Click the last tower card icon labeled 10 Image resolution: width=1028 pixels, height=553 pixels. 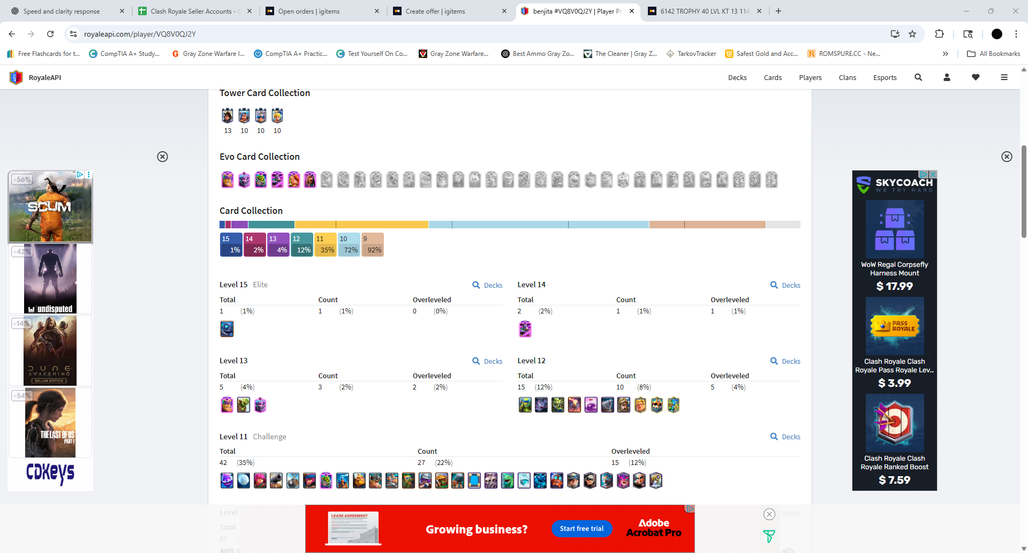click(x=277, y=116)
